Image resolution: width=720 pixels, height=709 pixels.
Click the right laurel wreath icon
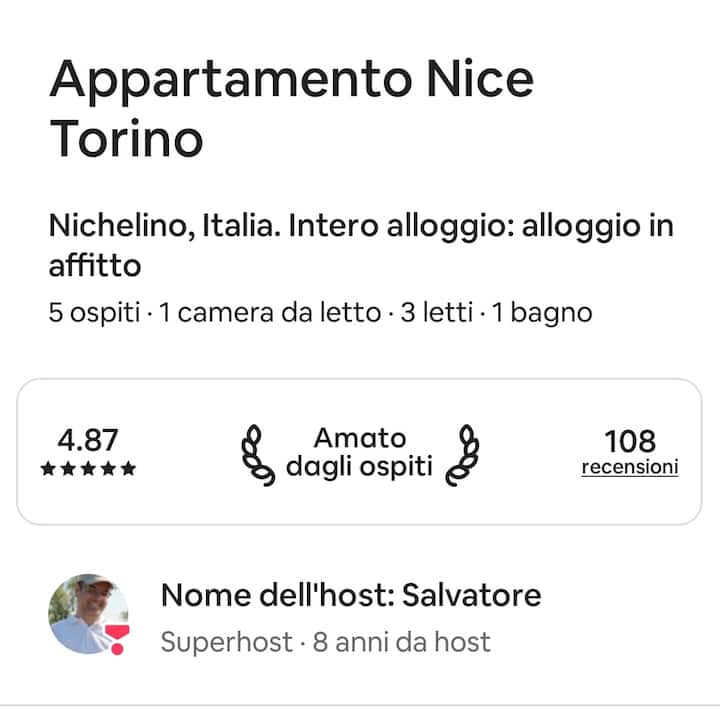(x=462, y=455)
